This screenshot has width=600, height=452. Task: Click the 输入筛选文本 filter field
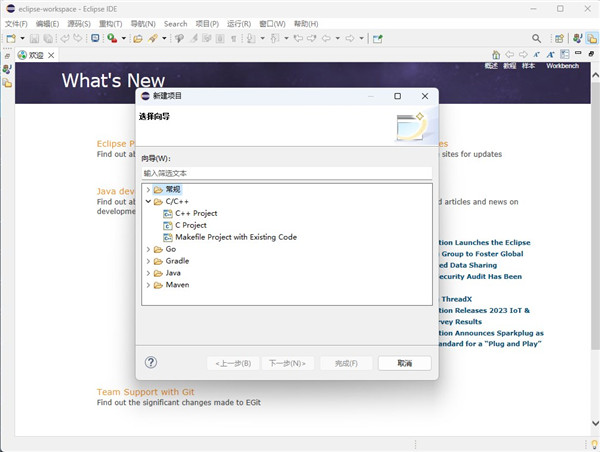click(286, 173)
